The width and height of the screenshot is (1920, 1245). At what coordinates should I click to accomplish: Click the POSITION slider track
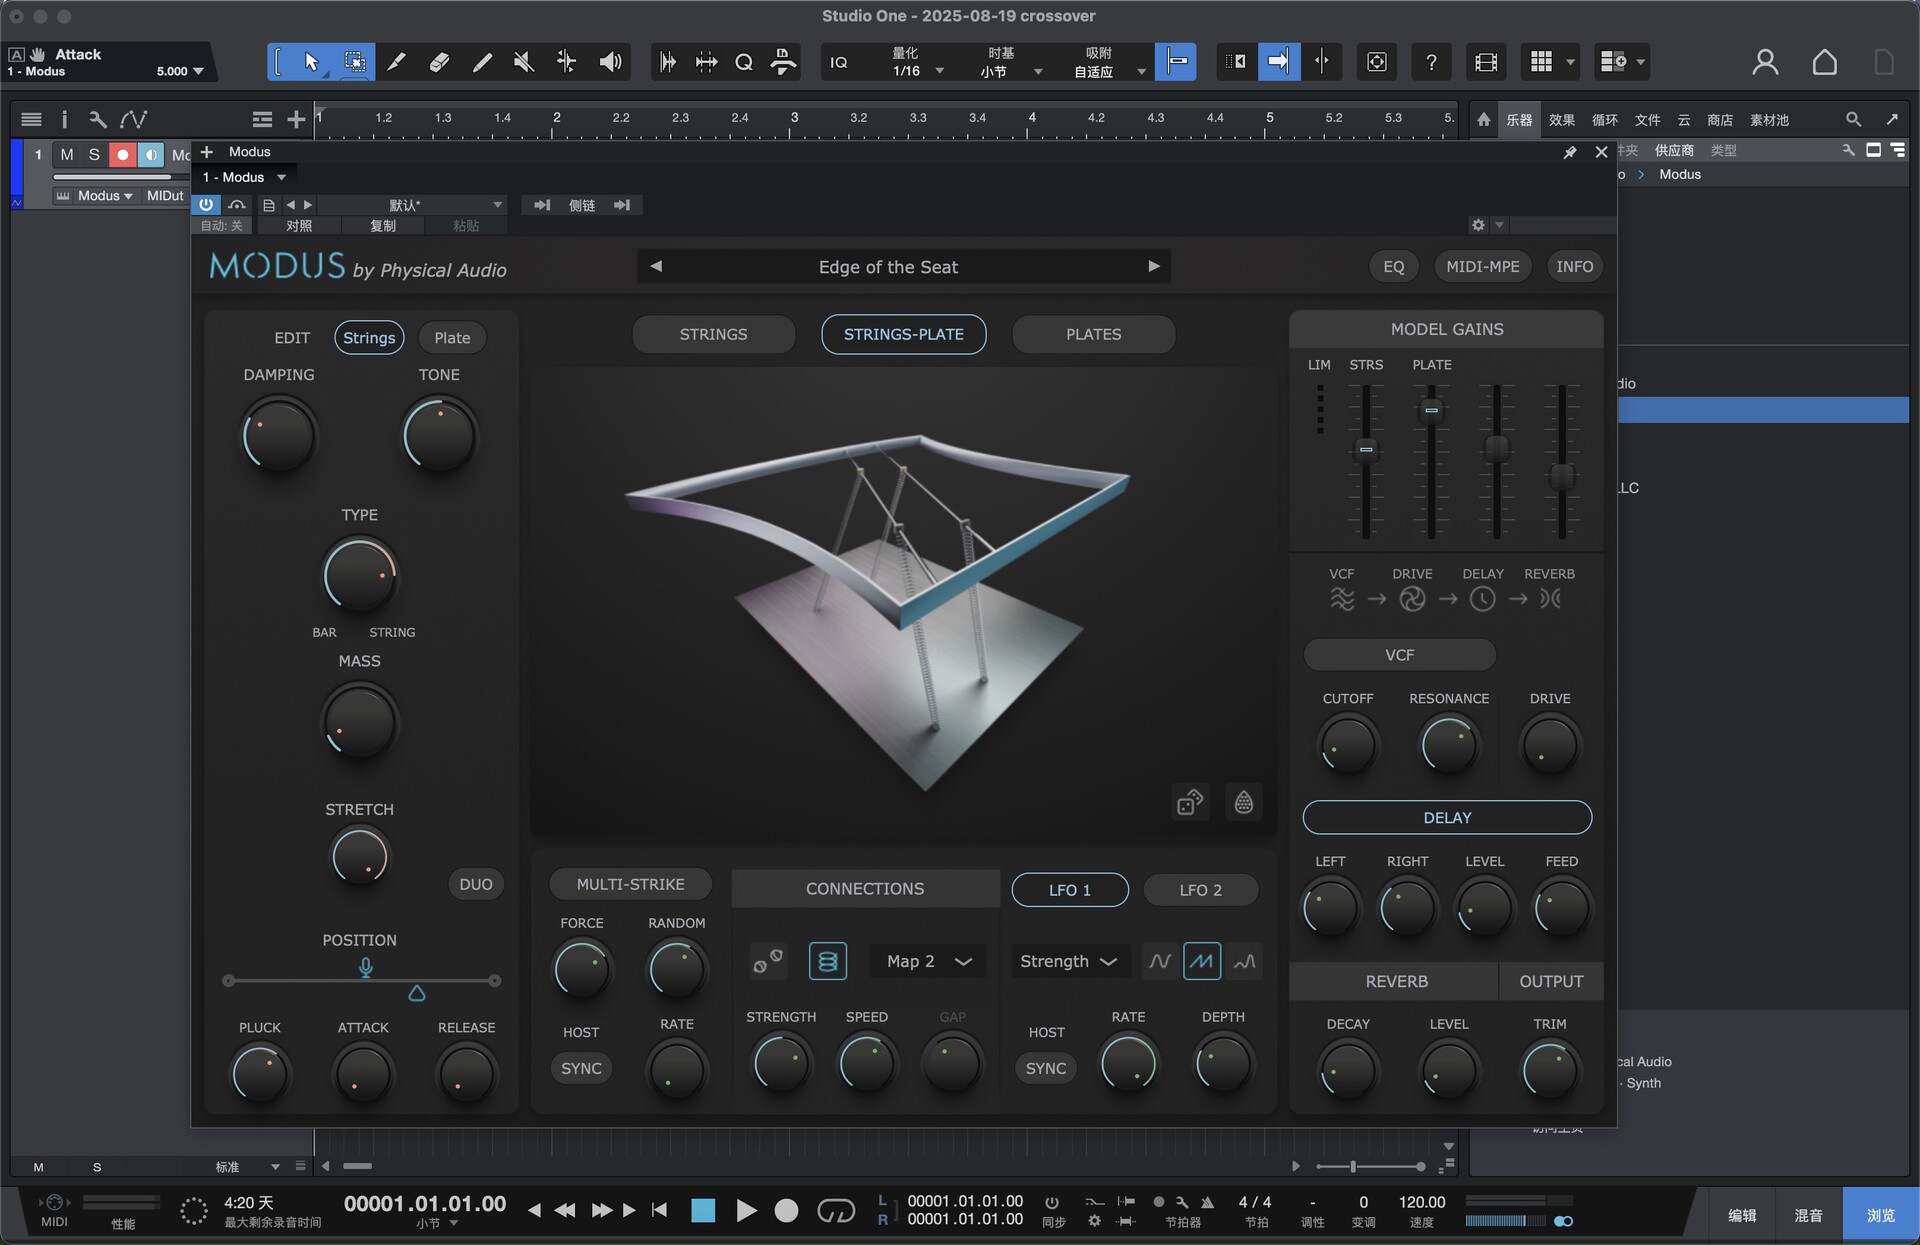361,981
